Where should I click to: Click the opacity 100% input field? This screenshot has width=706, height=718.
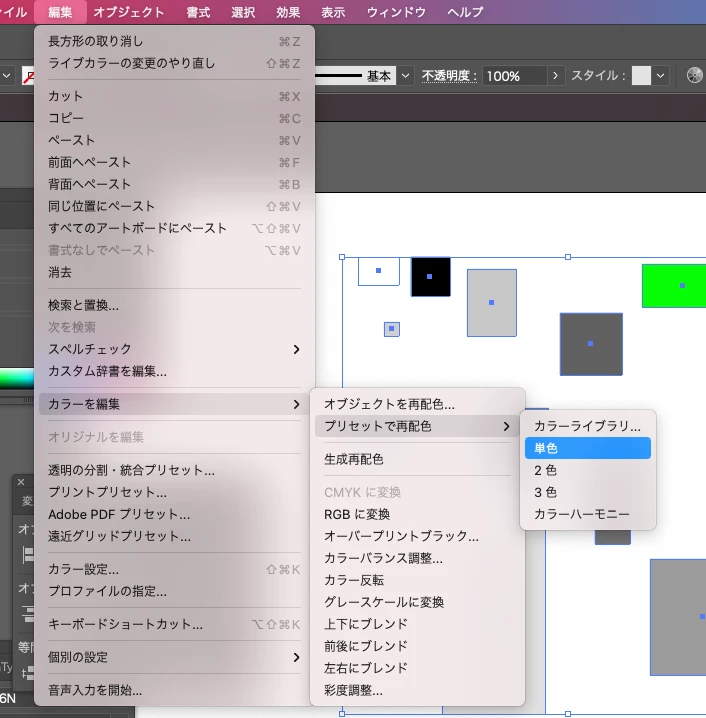click(515, 76)
